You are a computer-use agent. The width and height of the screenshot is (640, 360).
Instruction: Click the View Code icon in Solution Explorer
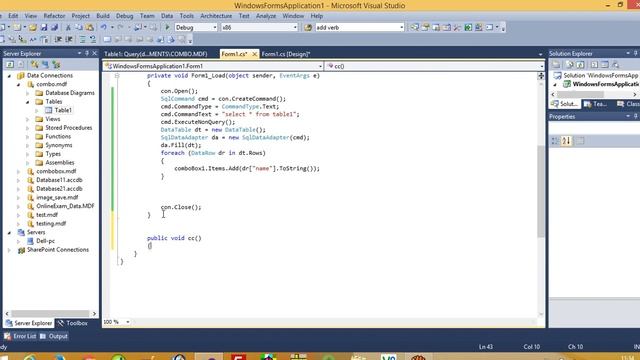594,64
